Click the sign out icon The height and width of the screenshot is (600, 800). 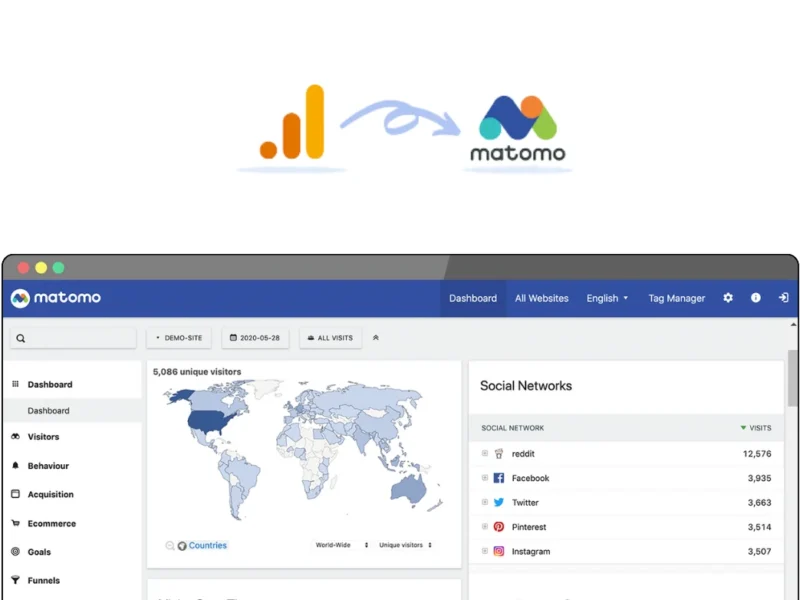[784, 297]
